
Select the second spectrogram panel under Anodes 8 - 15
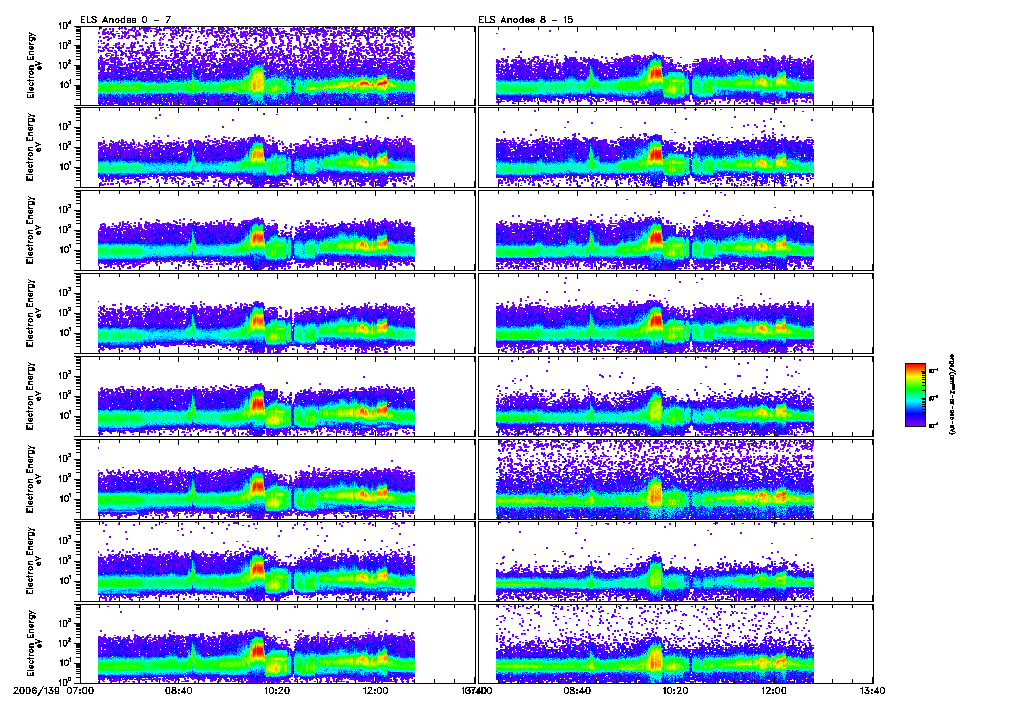675,148
